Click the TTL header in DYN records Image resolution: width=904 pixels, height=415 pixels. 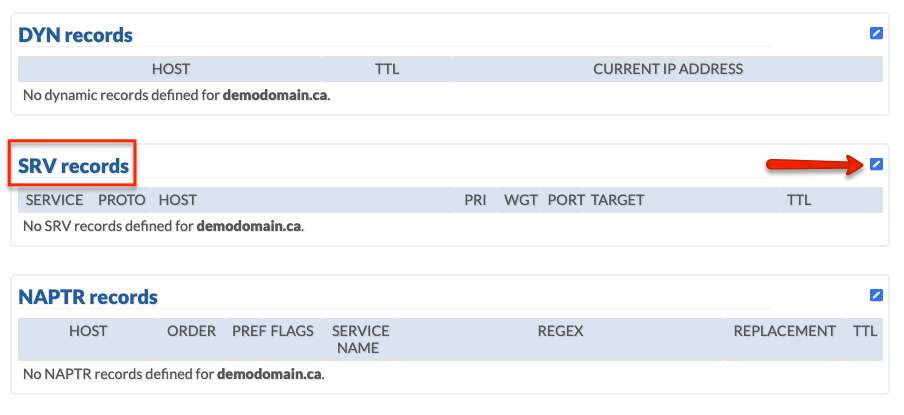point(387,69)
